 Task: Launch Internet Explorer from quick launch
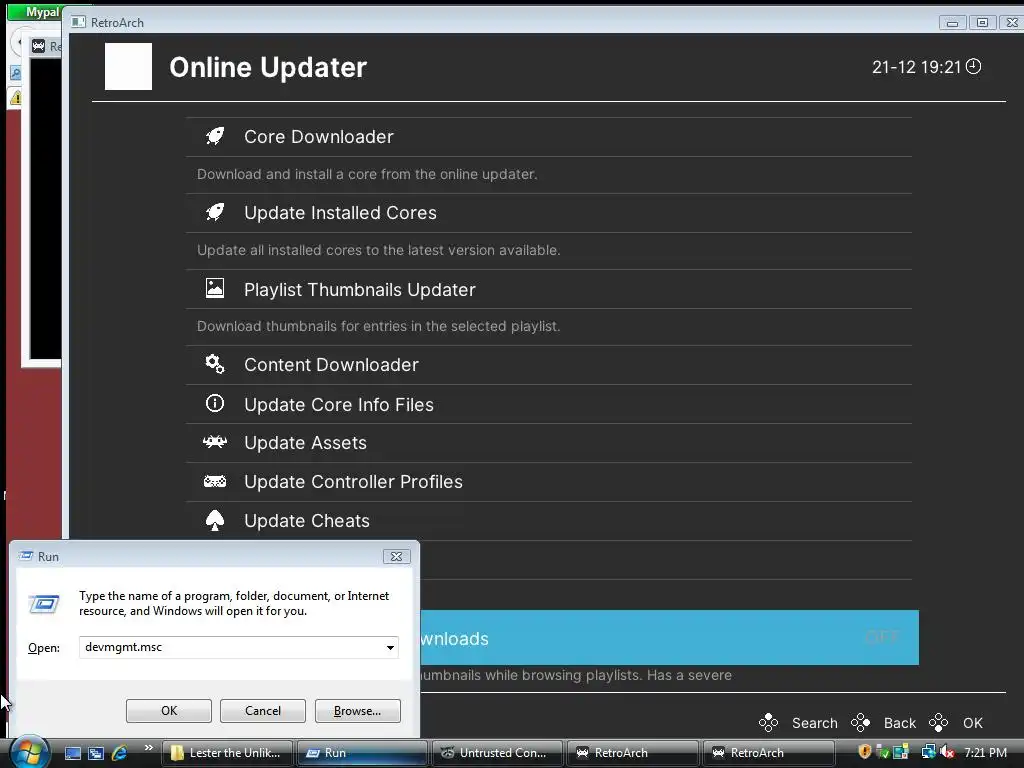pyautogui.click(x=120, y=753)
